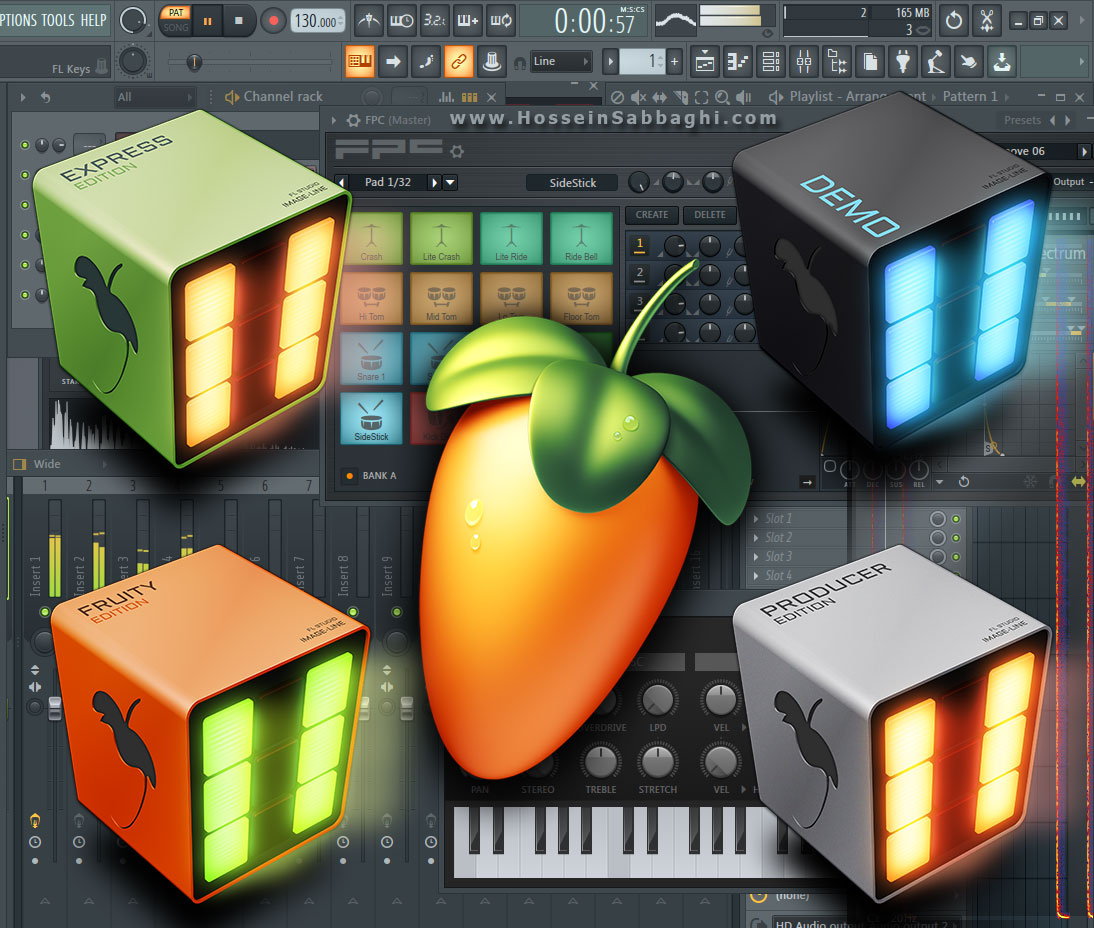1094x928 pixels.
Task: Open the Line snap dropdown
Action: point(560,62)
